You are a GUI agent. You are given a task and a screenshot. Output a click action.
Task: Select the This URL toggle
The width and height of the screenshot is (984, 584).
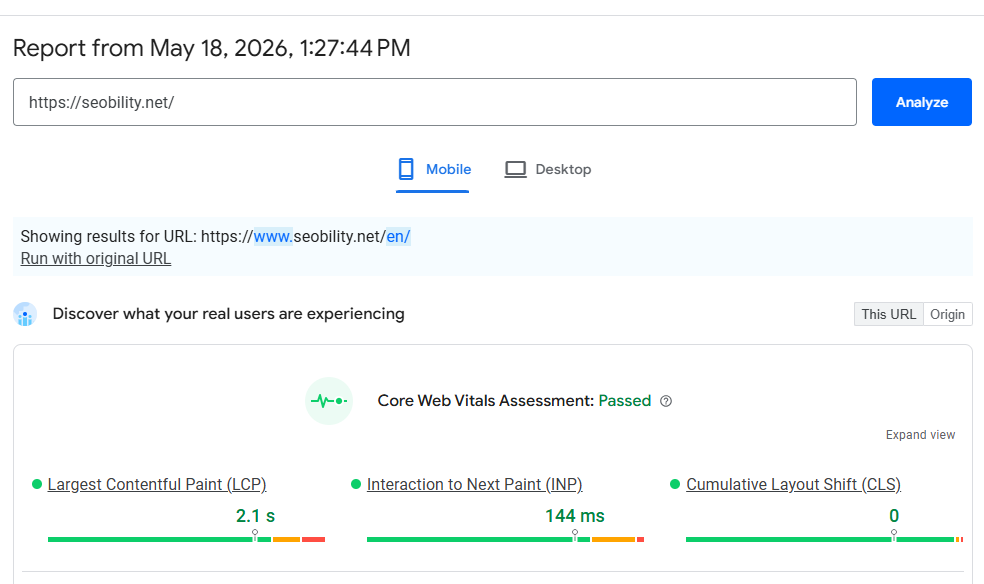889,314
